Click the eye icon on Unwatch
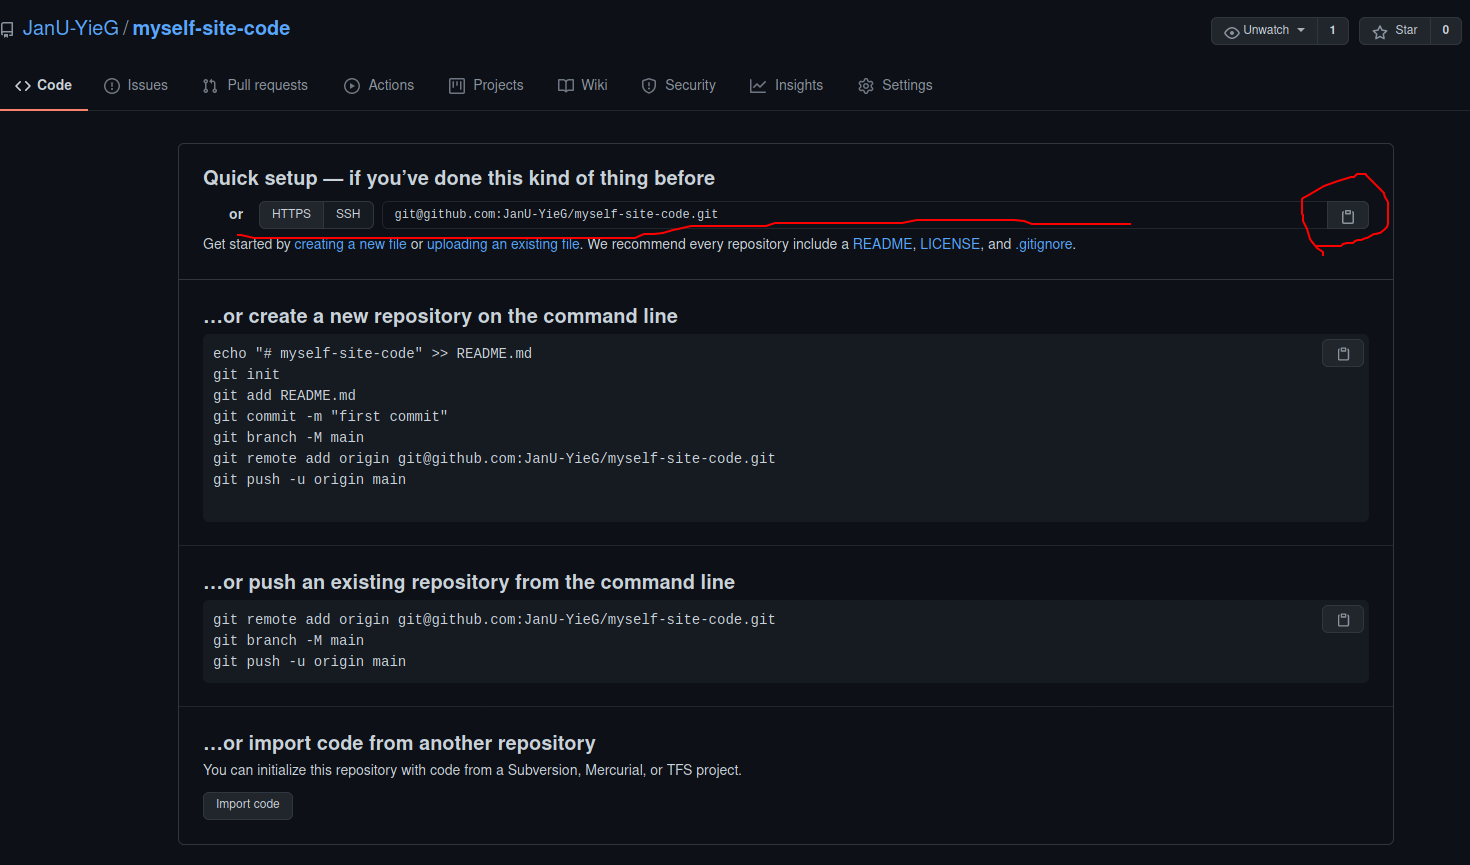Screen dimensions: 1470x865 click(x=1233, y=30)
